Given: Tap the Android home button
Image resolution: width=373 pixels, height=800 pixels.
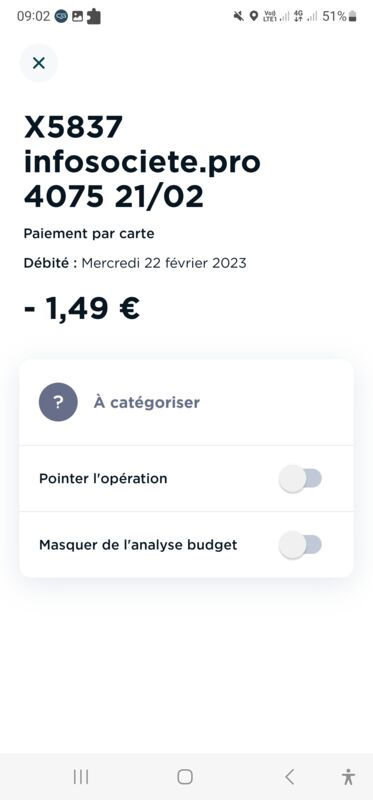Looking at the screenshot, I should (x=185, y=777).
